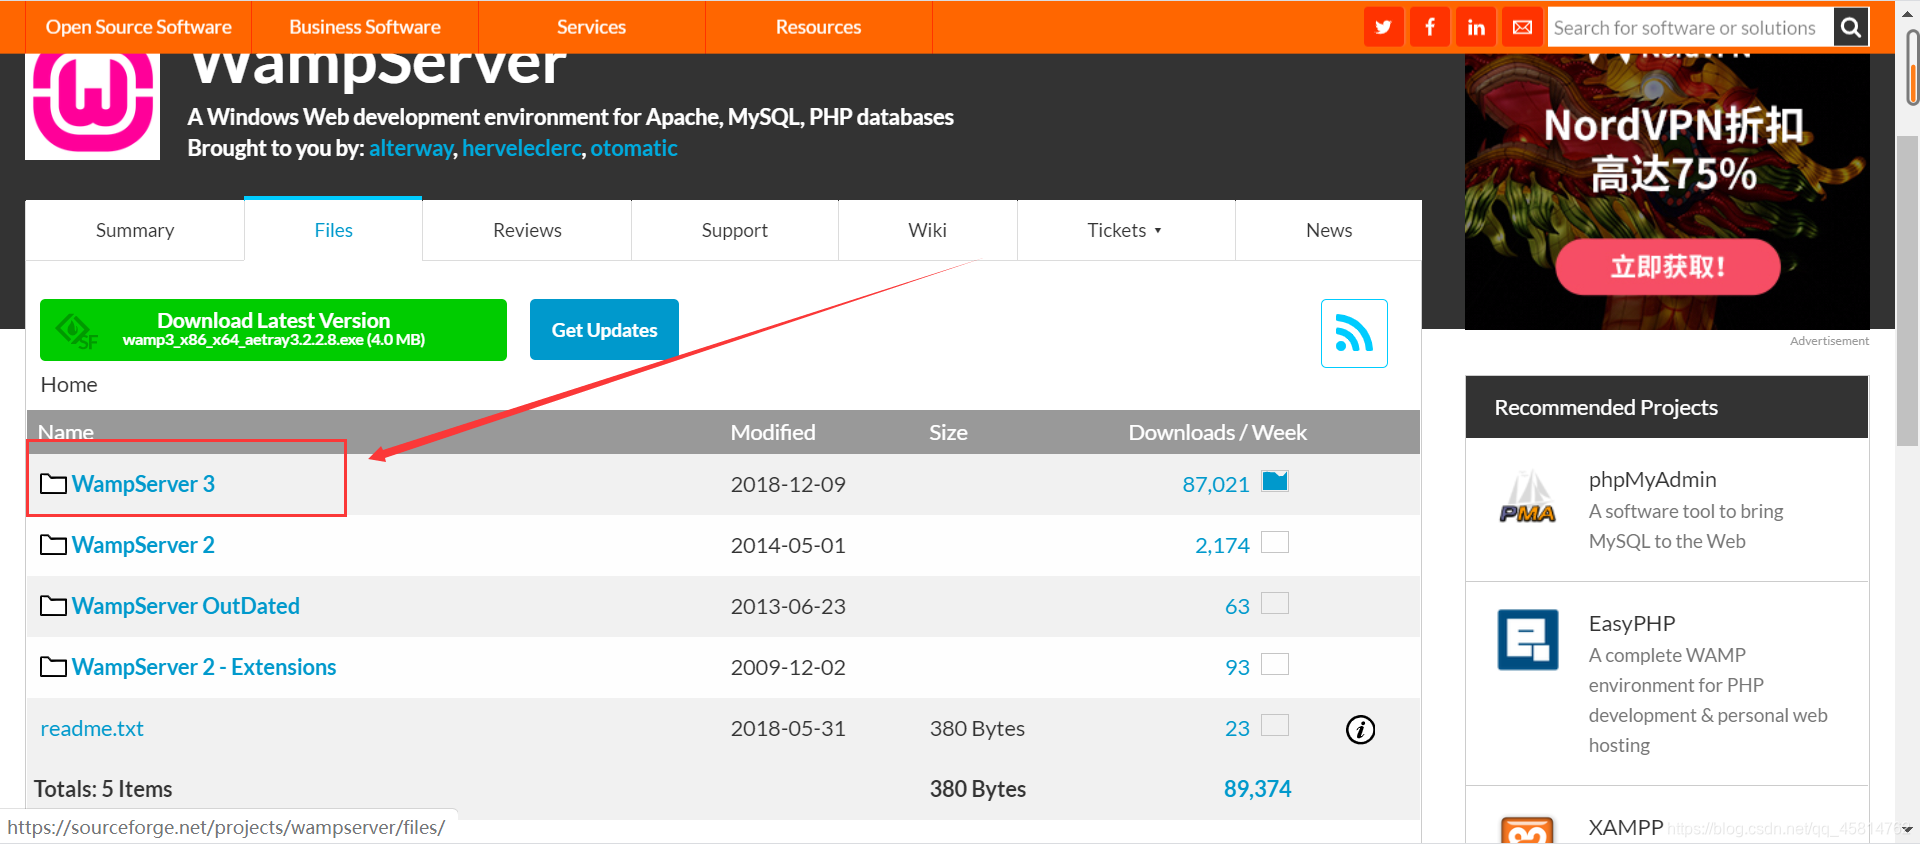Click the 87,021 downloads count
The width and height of the screenshot is (1920, 847).
tap(1216, 484)
